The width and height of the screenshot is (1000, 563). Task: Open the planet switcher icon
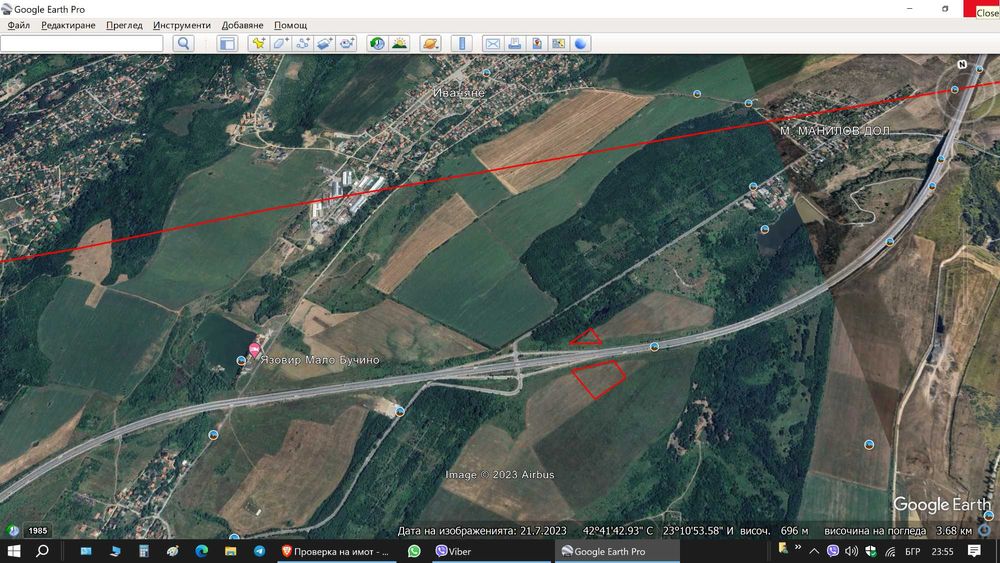point(430,43)
